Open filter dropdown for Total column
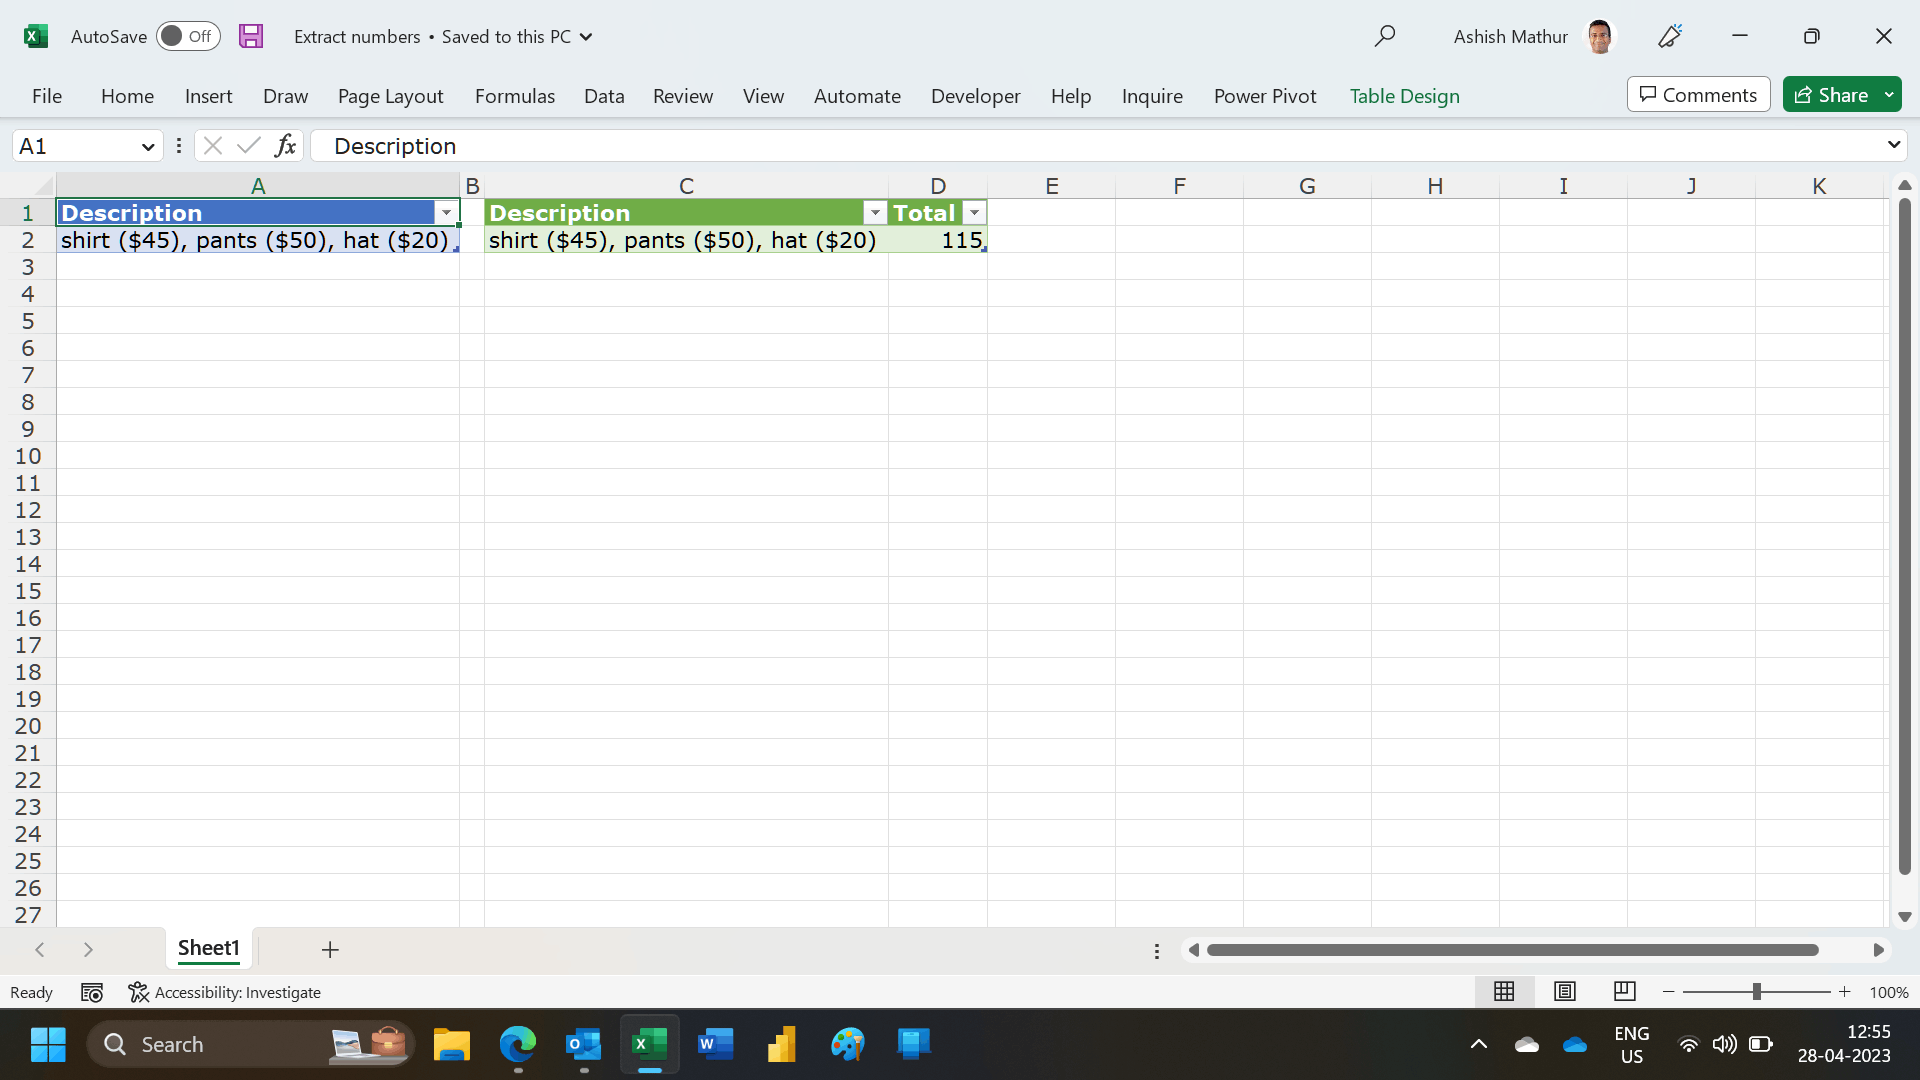The height and width of the screenshot is (1080, 1920). coord(974,213)
